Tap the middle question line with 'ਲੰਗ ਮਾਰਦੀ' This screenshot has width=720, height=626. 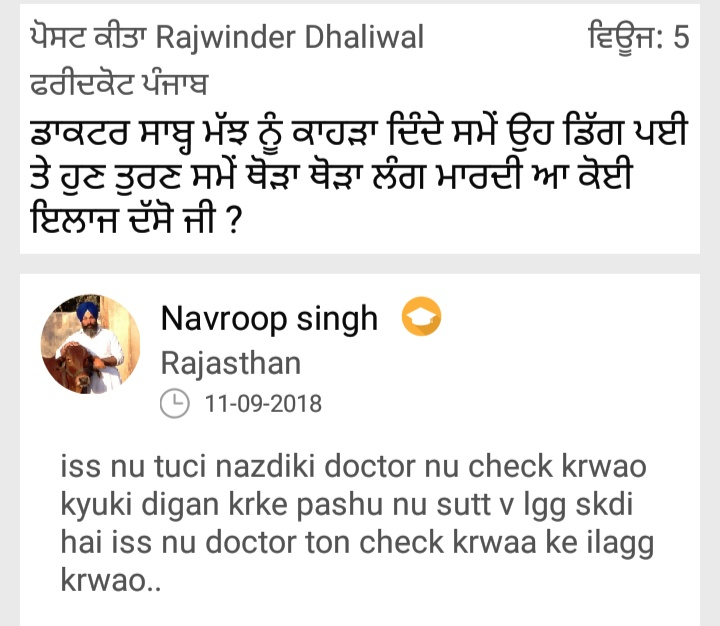click(x=331, y=176)
